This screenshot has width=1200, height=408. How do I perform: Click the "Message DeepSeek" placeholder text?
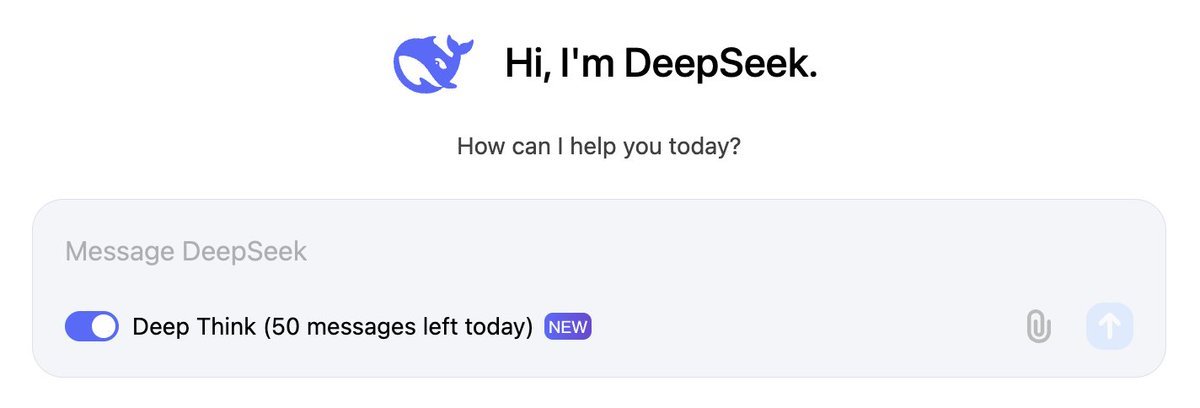click(x=186, y=252)
